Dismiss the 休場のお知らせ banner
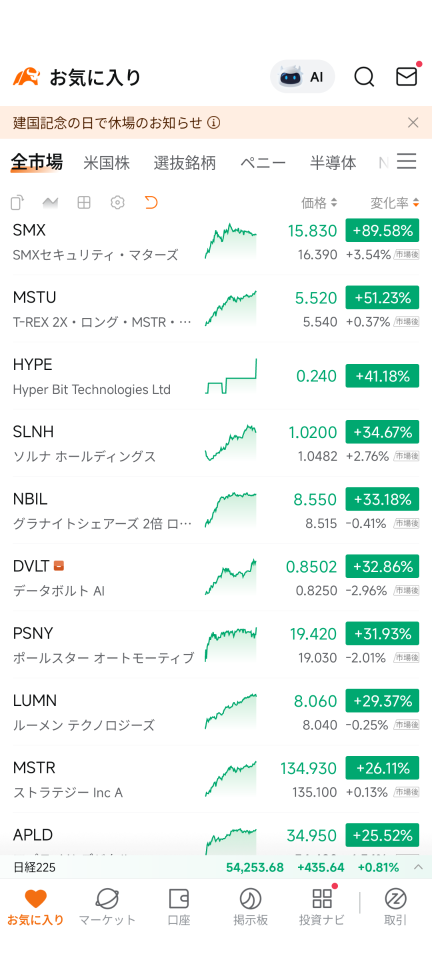The width and height of the screenshot is (432, 960). pyautogui.click(x=413, y=122)
